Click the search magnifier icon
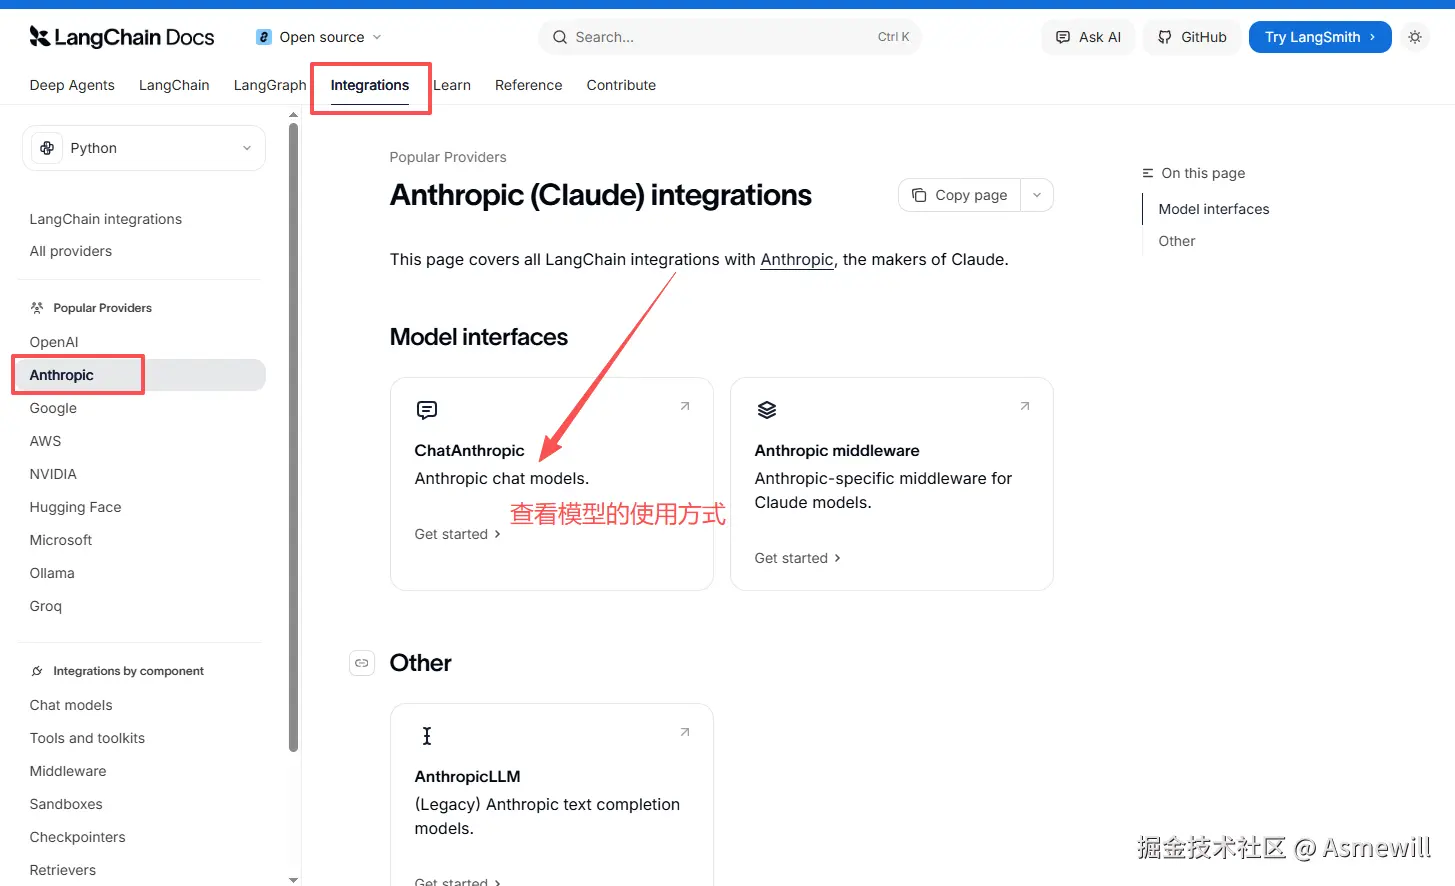The width and height of the screenshot is (1455, 886). (560, 37)
